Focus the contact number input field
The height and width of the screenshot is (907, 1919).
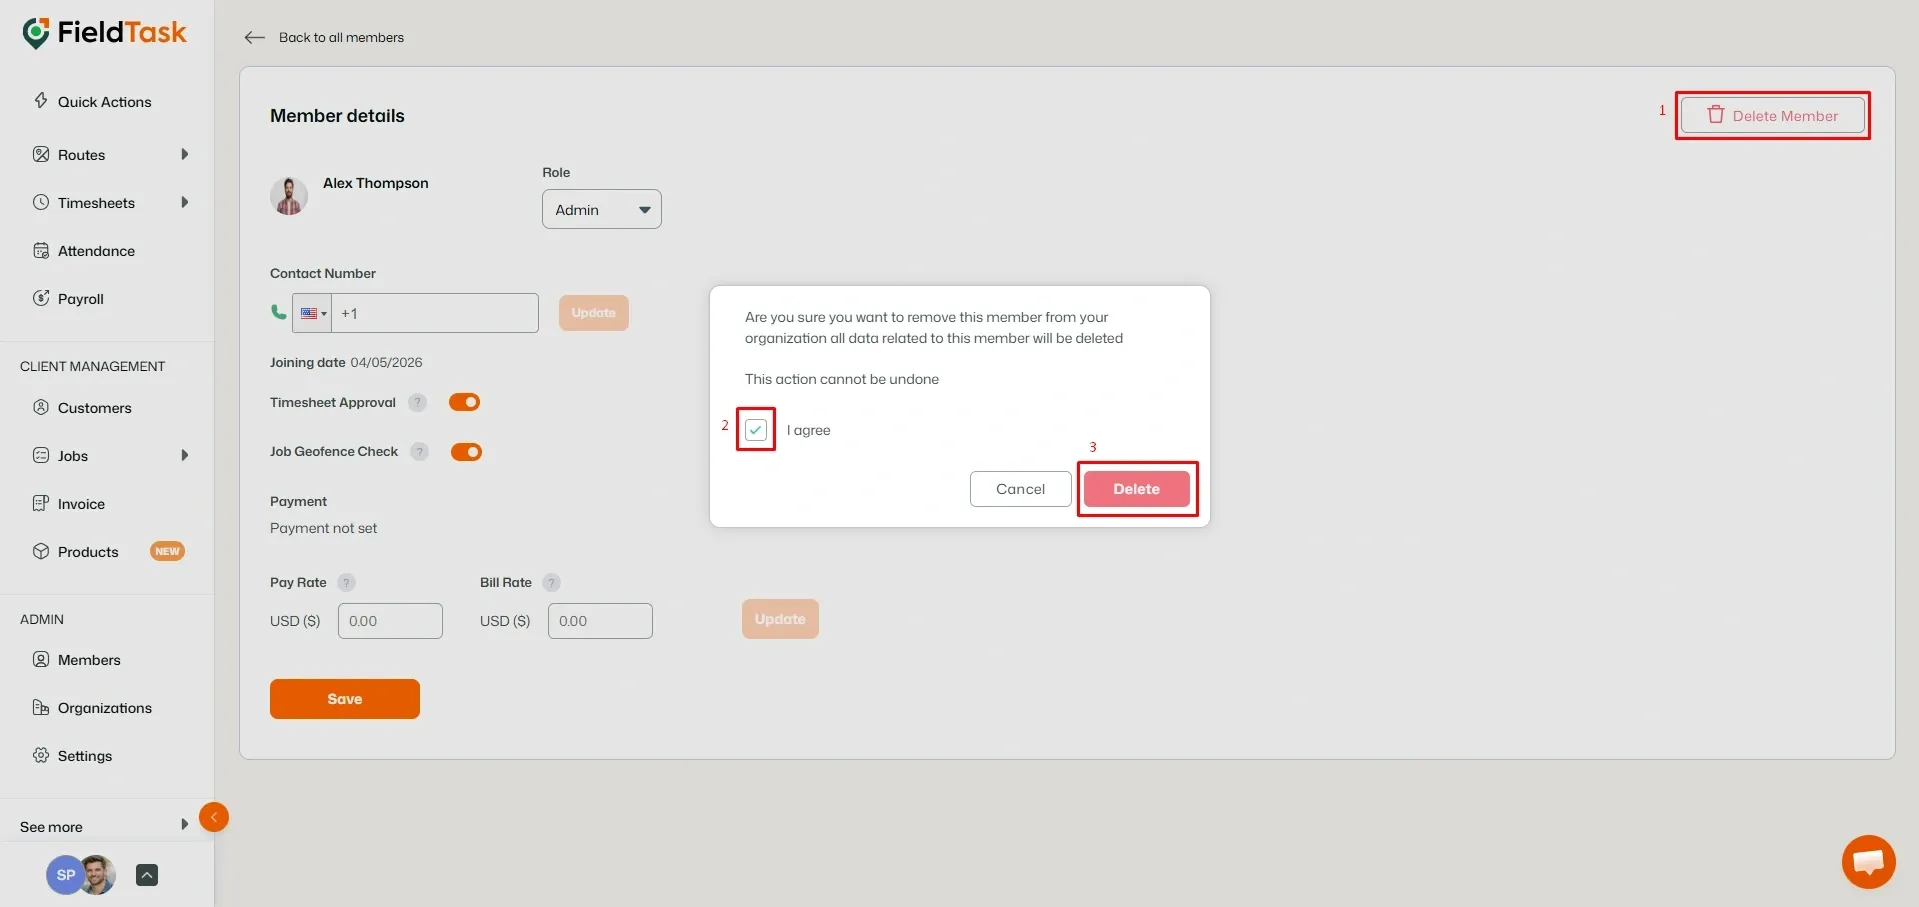[435, 313]
